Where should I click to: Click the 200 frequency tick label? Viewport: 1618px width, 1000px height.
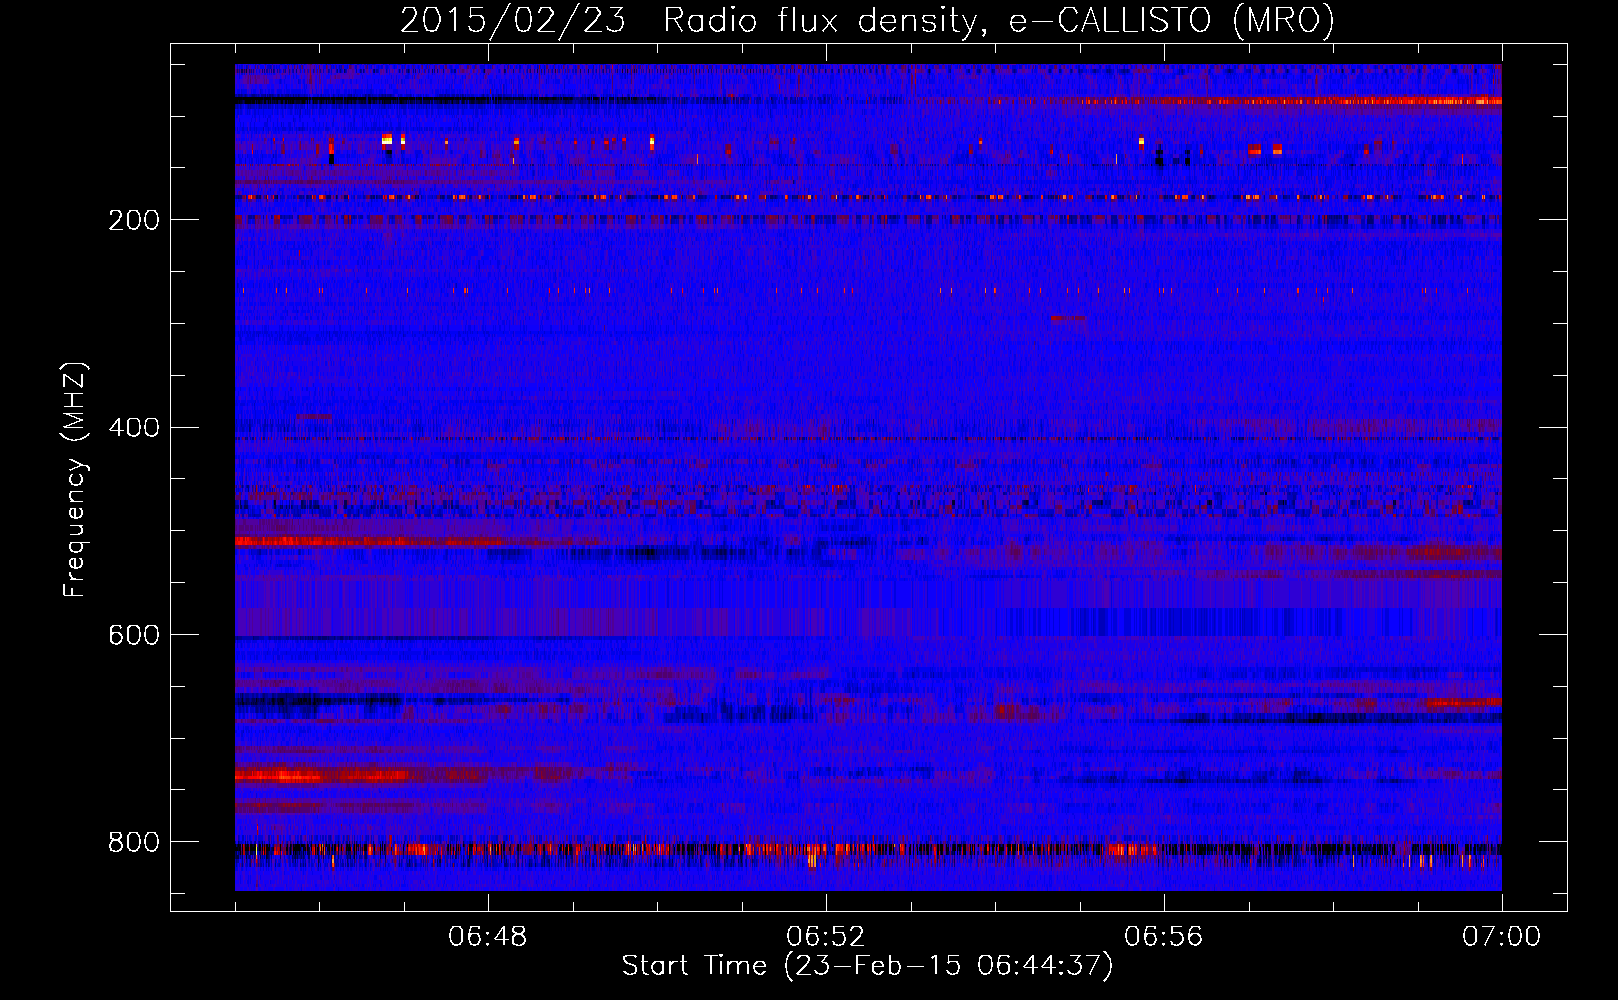pos(134,220)
